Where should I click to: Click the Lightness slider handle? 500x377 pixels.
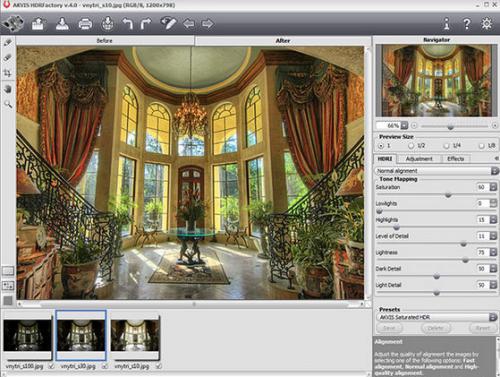tap(465, 260)
